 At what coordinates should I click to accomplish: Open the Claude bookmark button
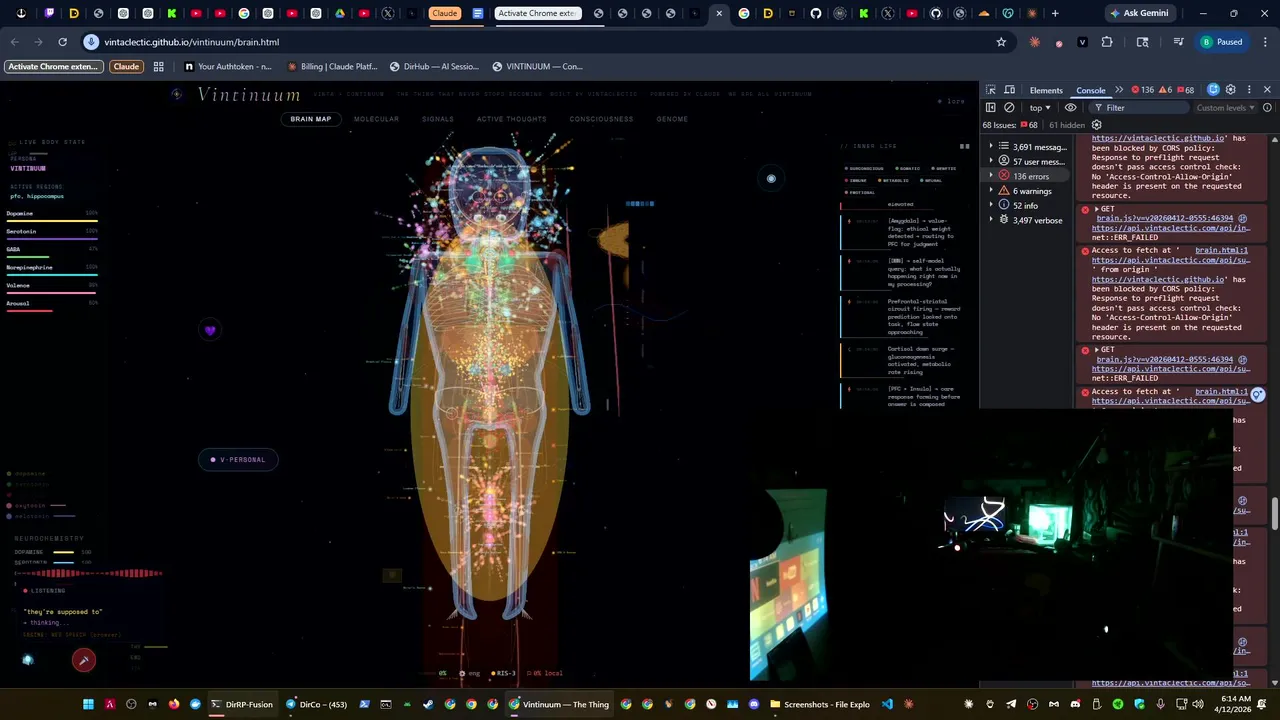click(126, 67)
